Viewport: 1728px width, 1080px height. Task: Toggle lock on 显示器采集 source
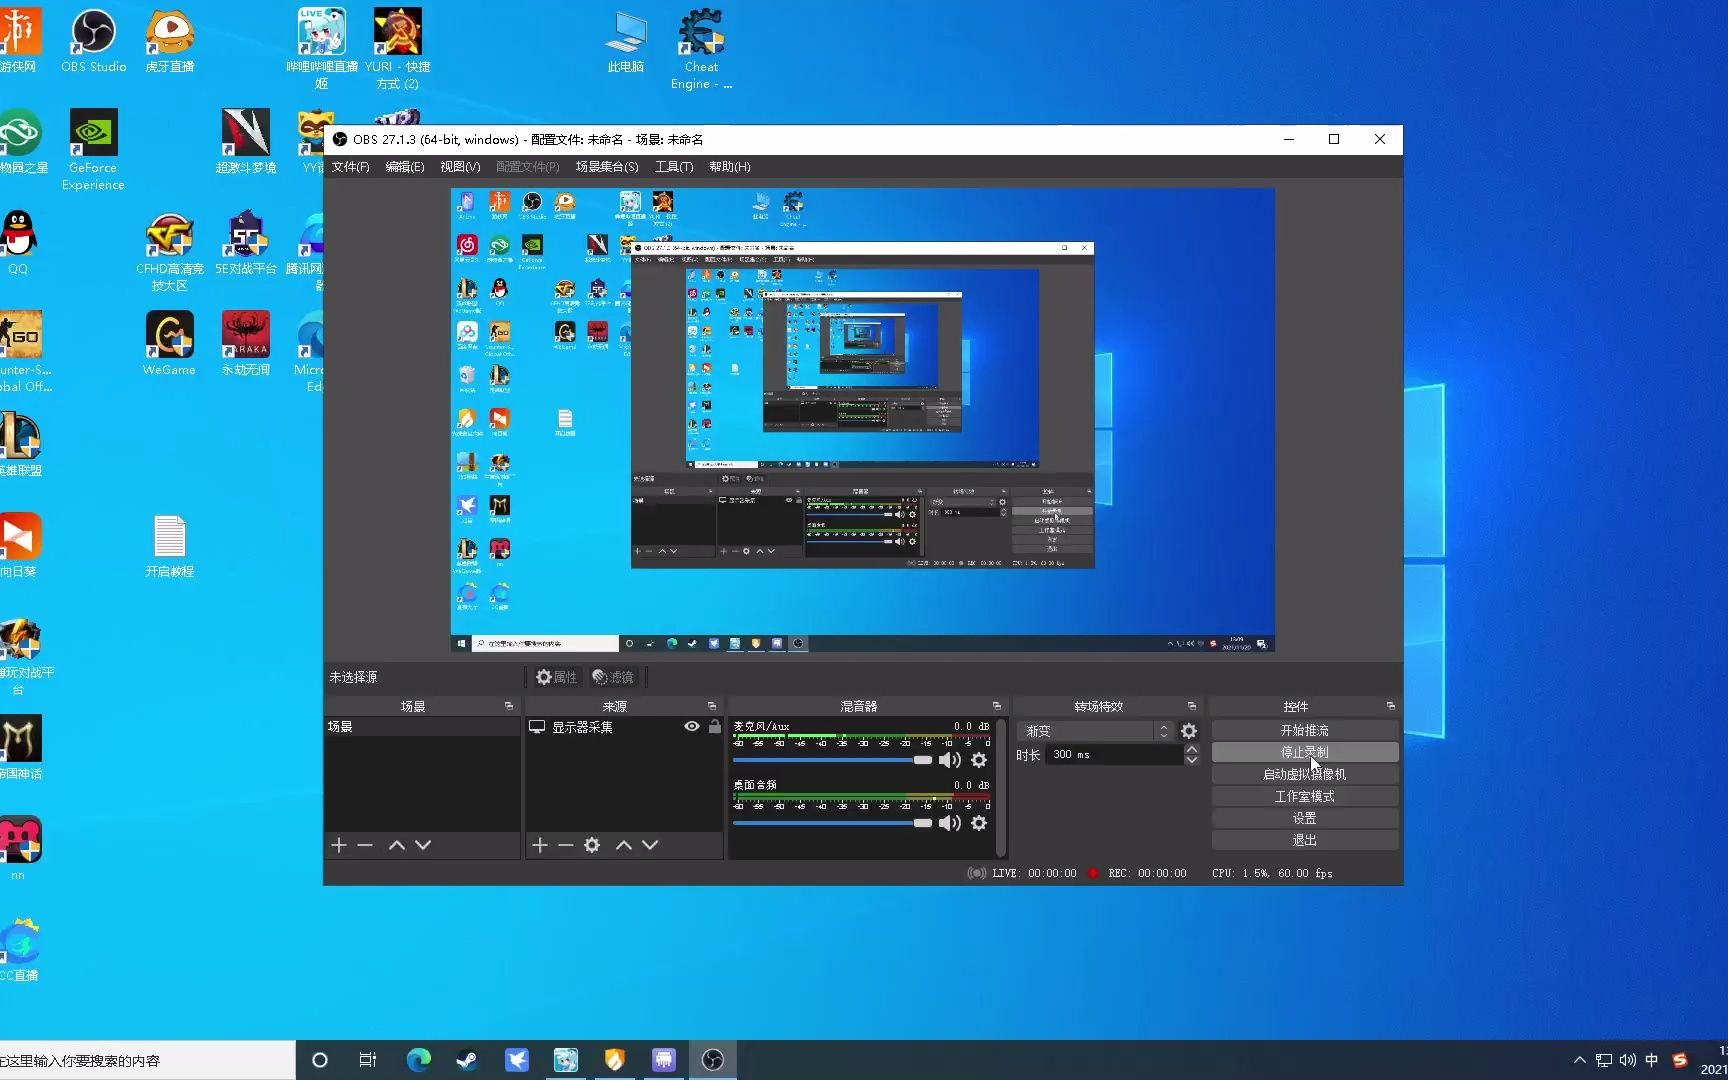coord(714,727)
